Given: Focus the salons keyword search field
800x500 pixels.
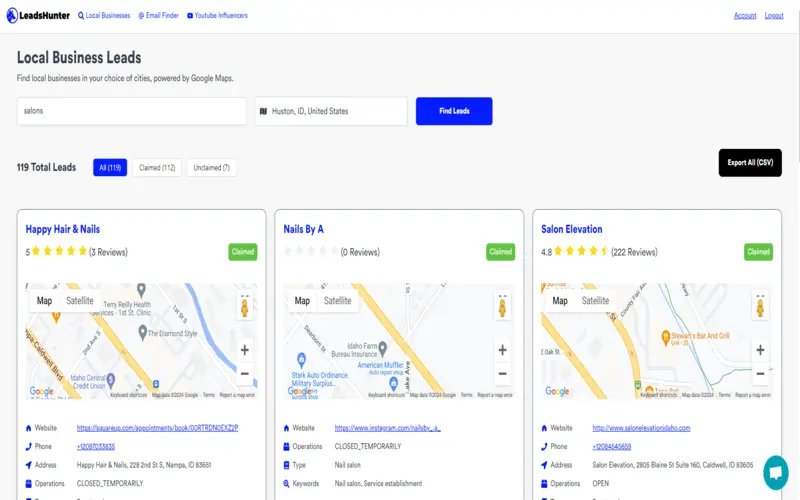Looking at the screenshot, I should coord(132,111).
